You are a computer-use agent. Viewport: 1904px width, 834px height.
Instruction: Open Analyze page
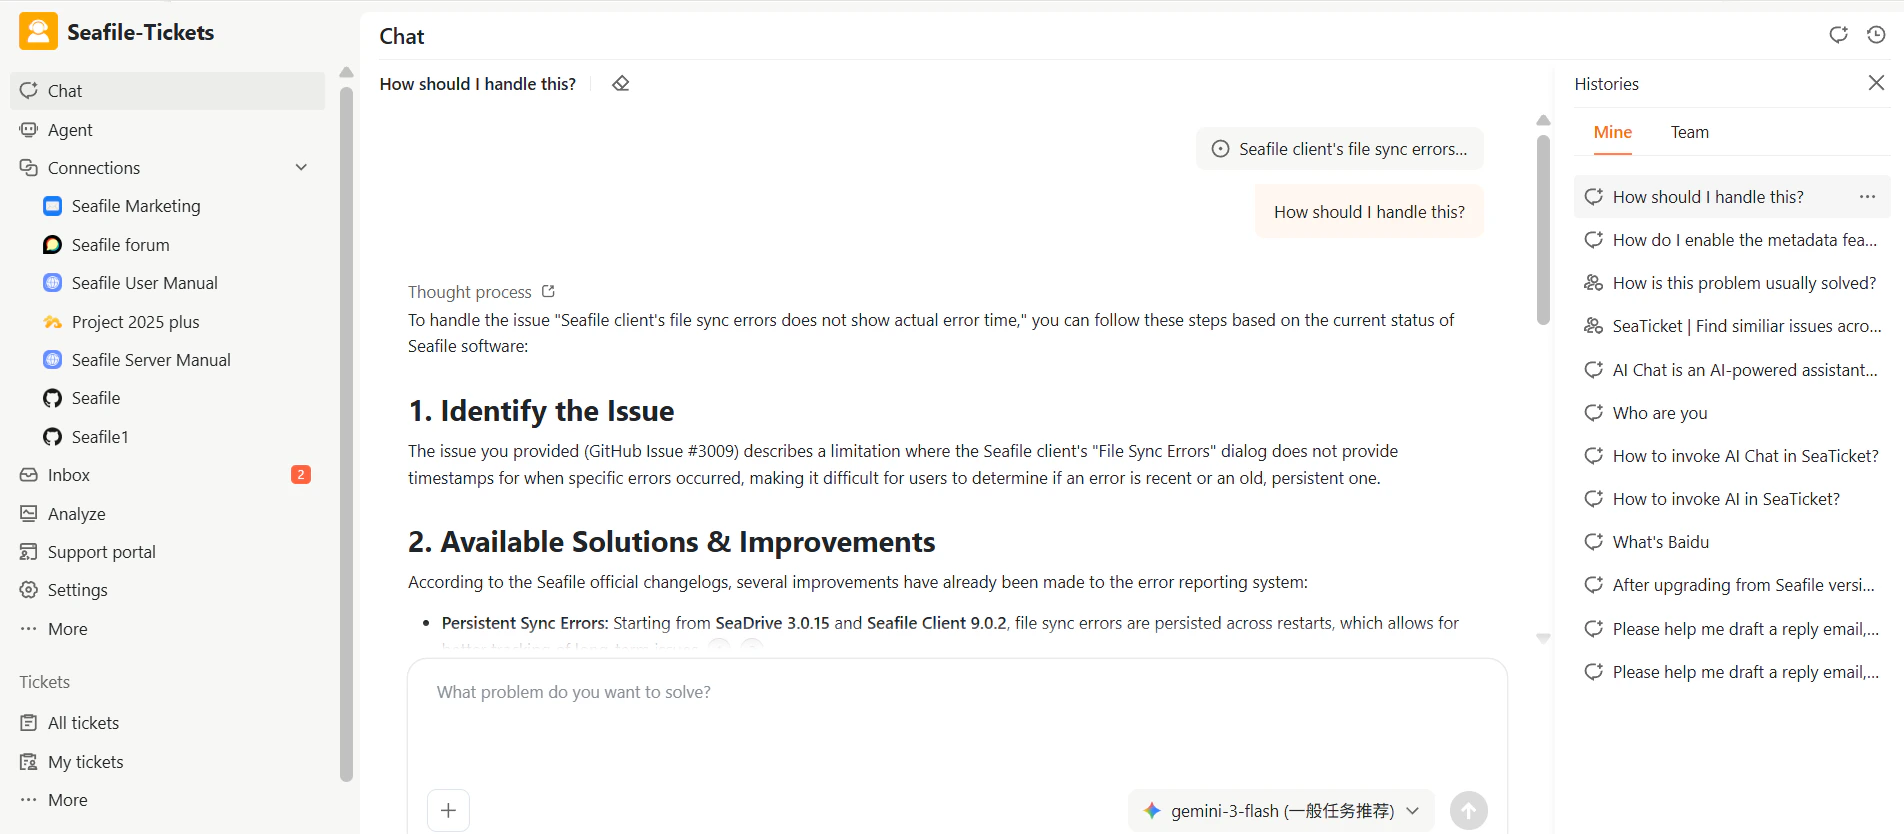167,514
